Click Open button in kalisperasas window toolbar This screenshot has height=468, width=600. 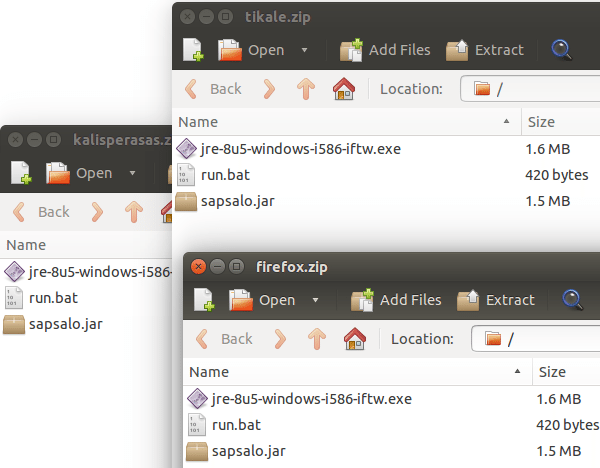(79, 173)
